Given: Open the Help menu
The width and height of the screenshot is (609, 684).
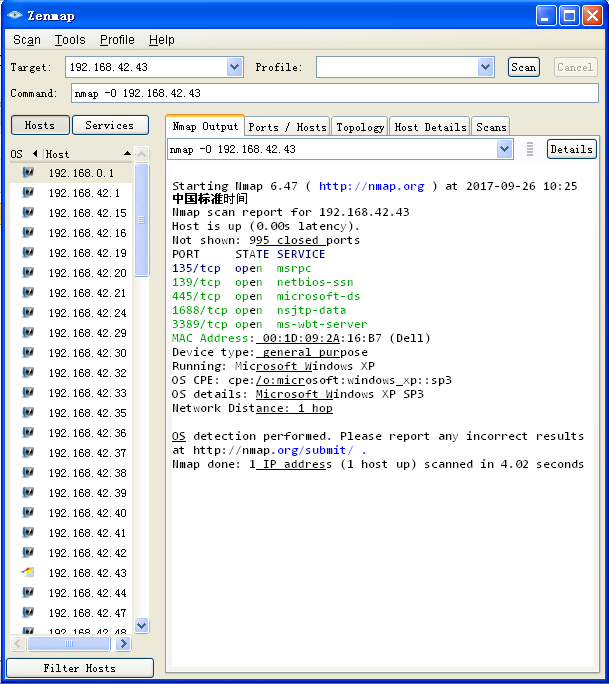Looking at the screenshot, I should 161,40.
